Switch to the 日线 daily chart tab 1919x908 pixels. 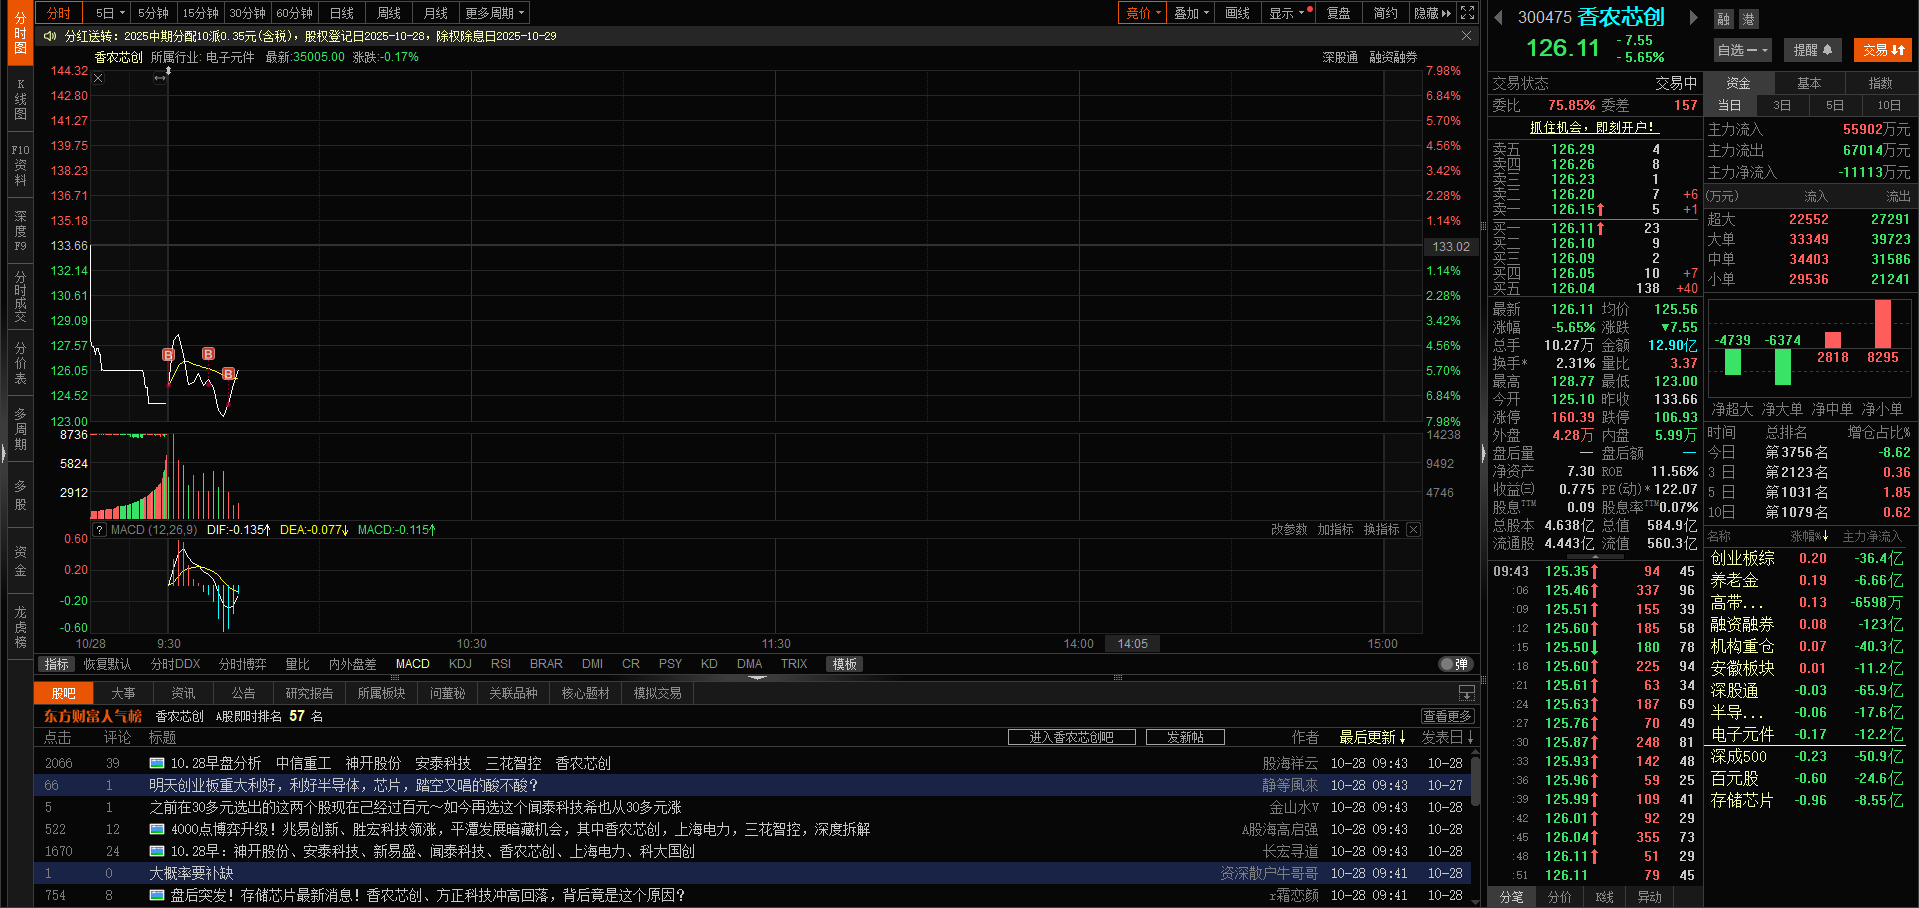(341, 13)
